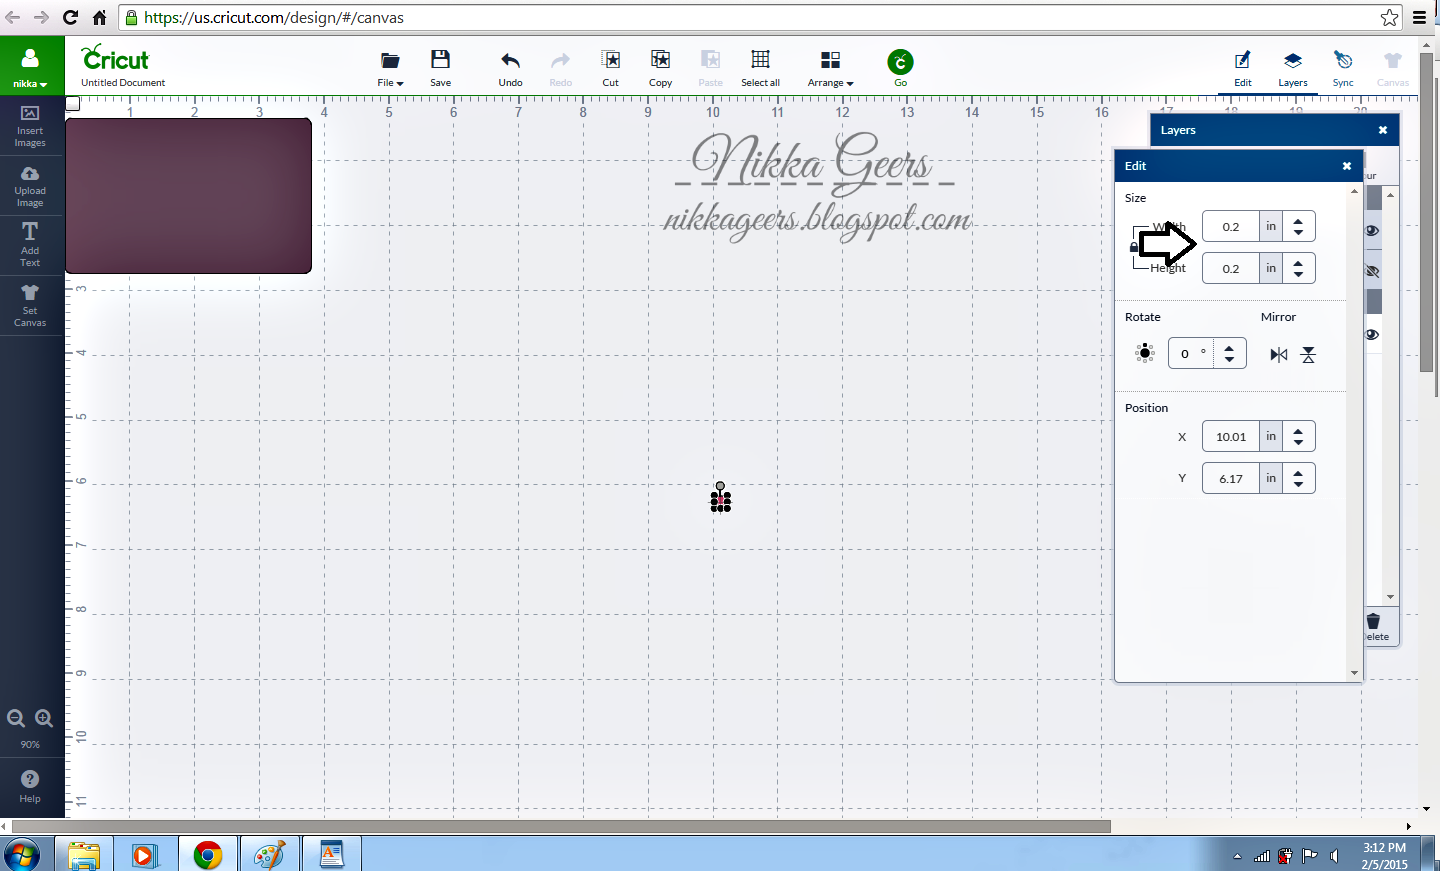This screenshot has width=1440, height=871.
Task: Hide the visible layer's eye icon
Action: [x=1372, y=230]
